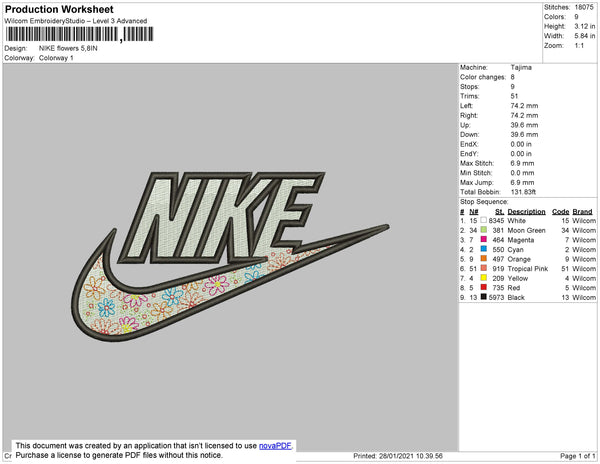Click the Min Stitch value '0.0 mm'
The image size is (600, 464).
(522, 173)
